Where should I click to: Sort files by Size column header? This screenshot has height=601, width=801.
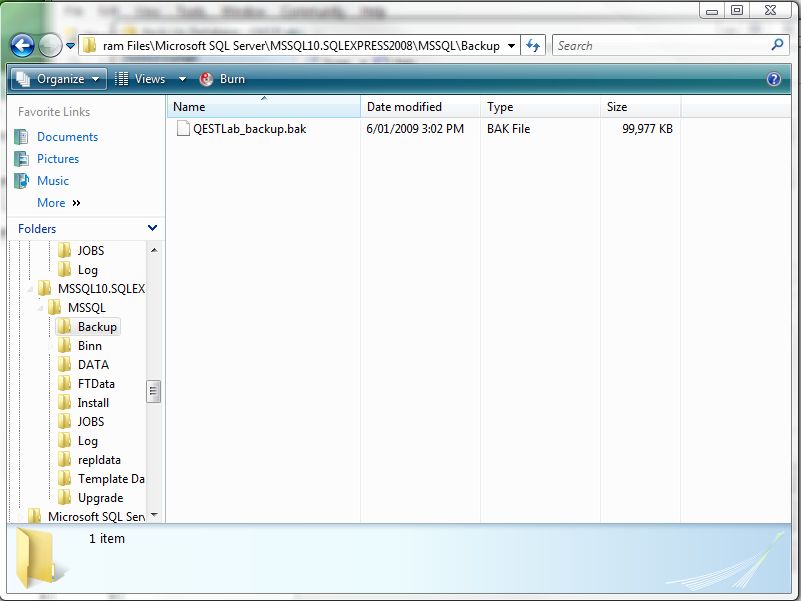[617, 107]
